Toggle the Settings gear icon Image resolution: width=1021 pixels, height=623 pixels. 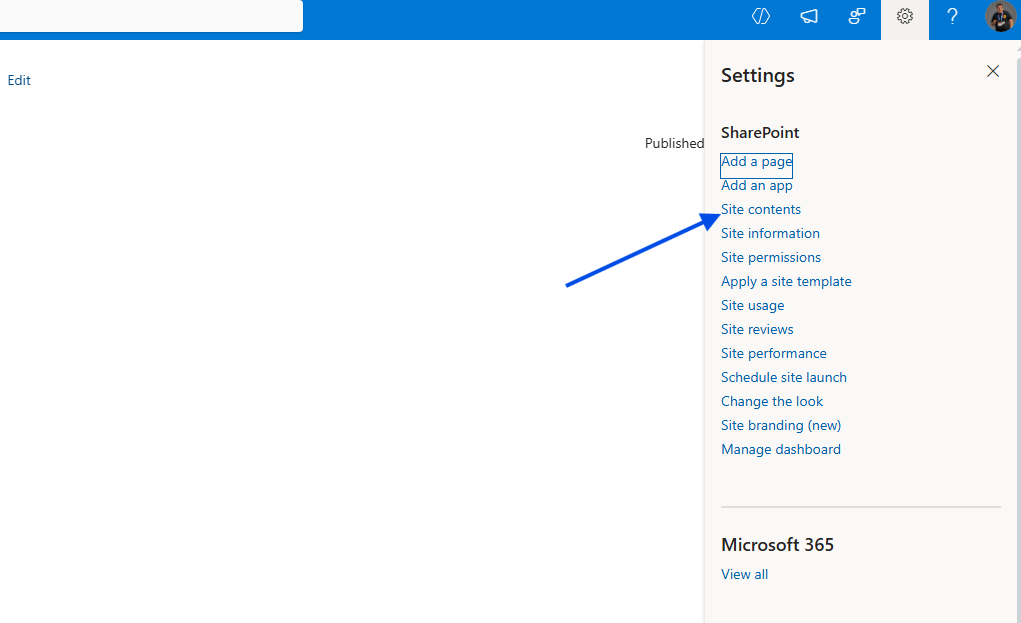click(x=905, y=17)
